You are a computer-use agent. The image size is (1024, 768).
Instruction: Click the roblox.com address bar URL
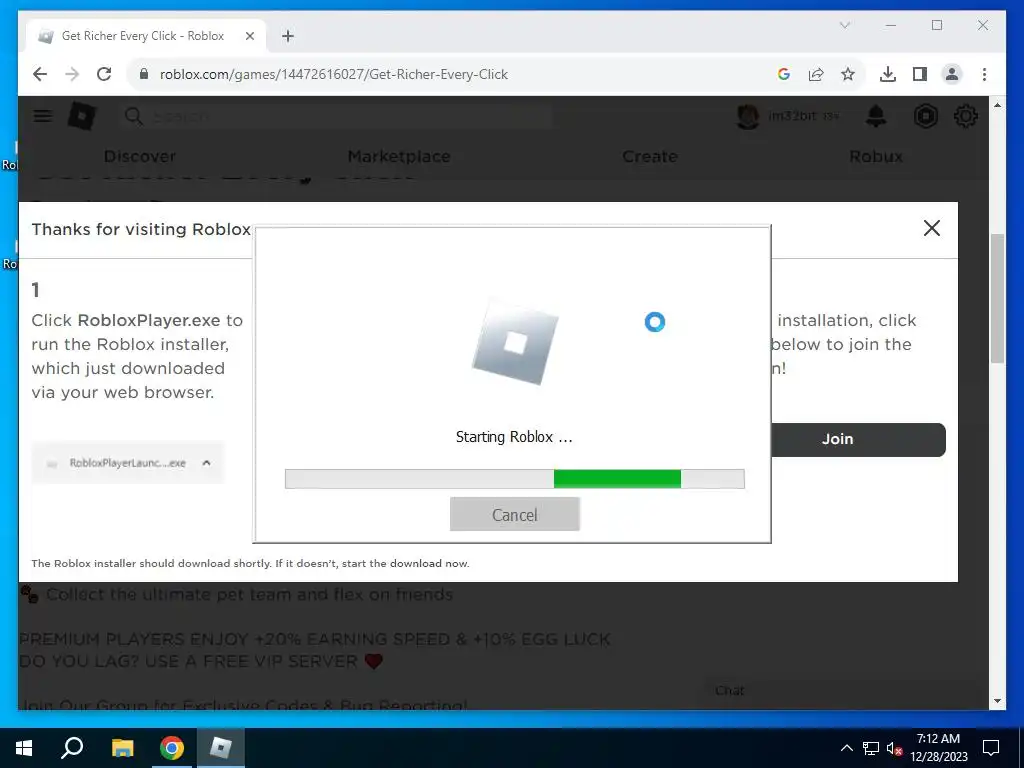click(x=334, y=74)
